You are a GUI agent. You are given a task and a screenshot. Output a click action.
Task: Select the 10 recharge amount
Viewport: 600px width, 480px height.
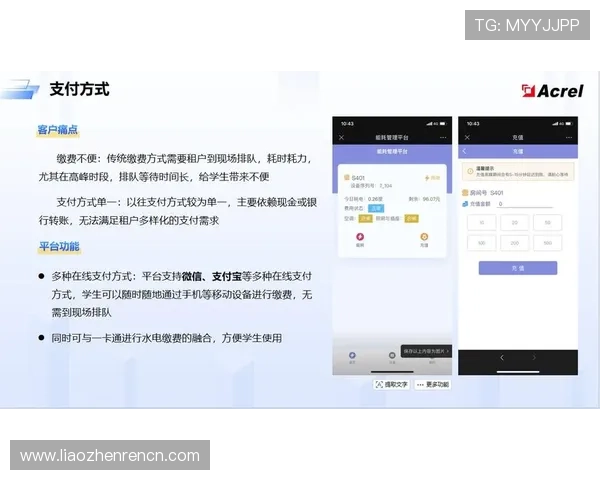pos(482,222)
